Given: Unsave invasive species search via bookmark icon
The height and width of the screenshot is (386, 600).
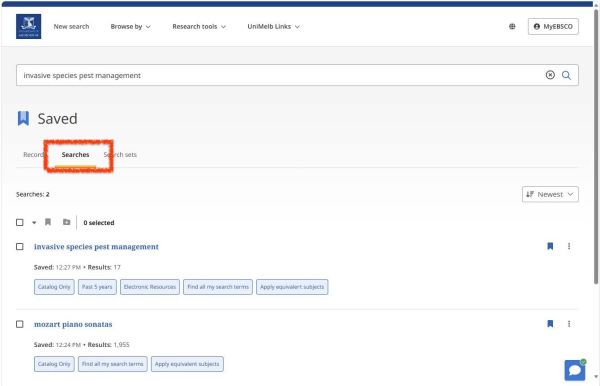Looking at the screenshot, I should point(550,246).
